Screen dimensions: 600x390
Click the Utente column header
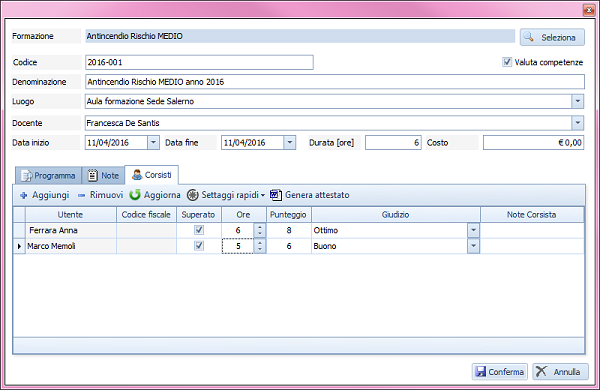pyautogui.click(x=70, y=215)
